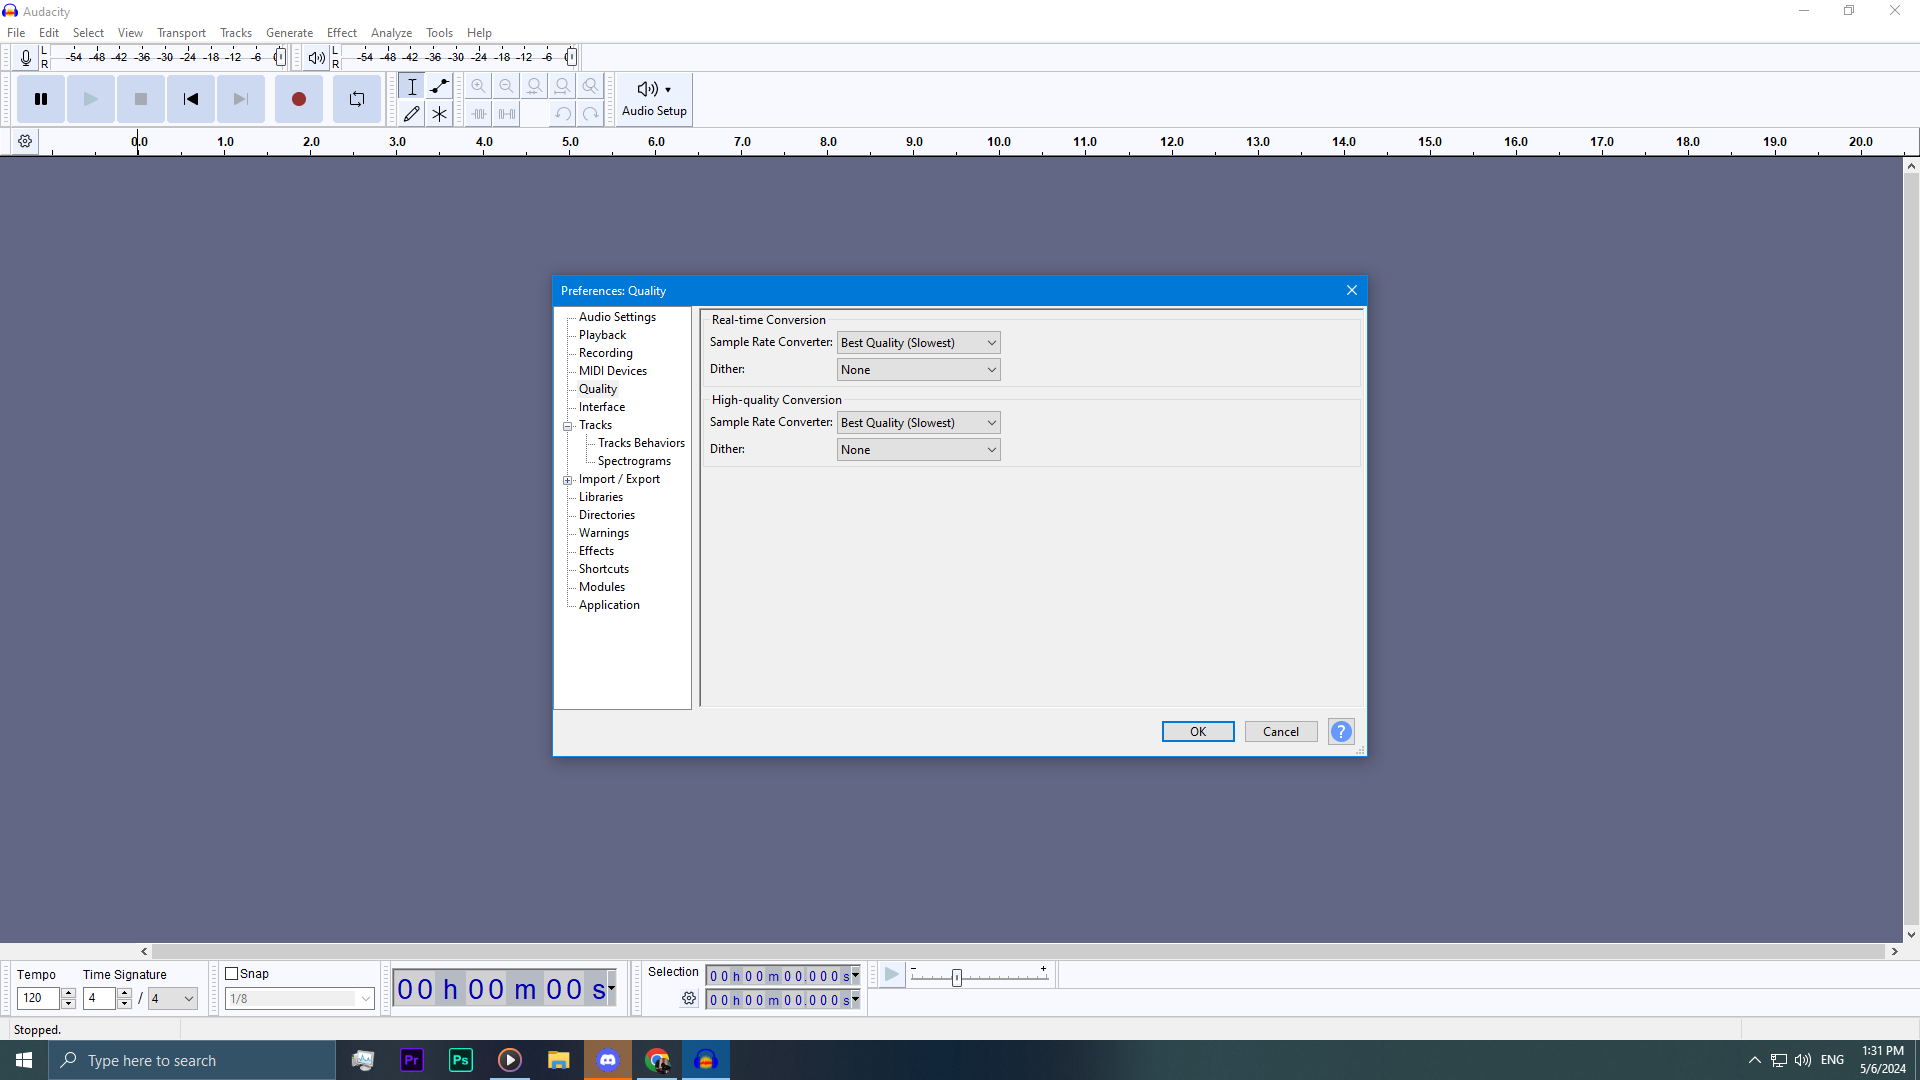Open High-quality Dither dropdown
Screen dimensions: 1920x1080
tap(918, 450)
